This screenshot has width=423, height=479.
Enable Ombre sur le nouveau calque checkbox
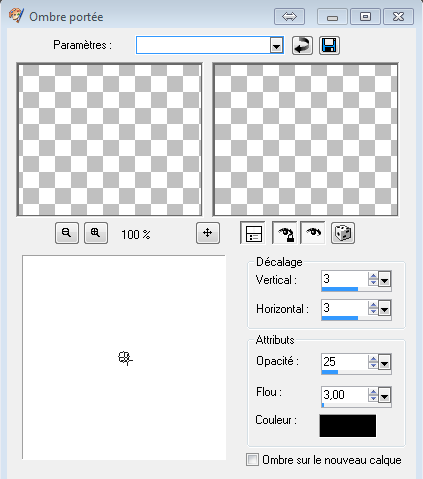tap(252, 460)
